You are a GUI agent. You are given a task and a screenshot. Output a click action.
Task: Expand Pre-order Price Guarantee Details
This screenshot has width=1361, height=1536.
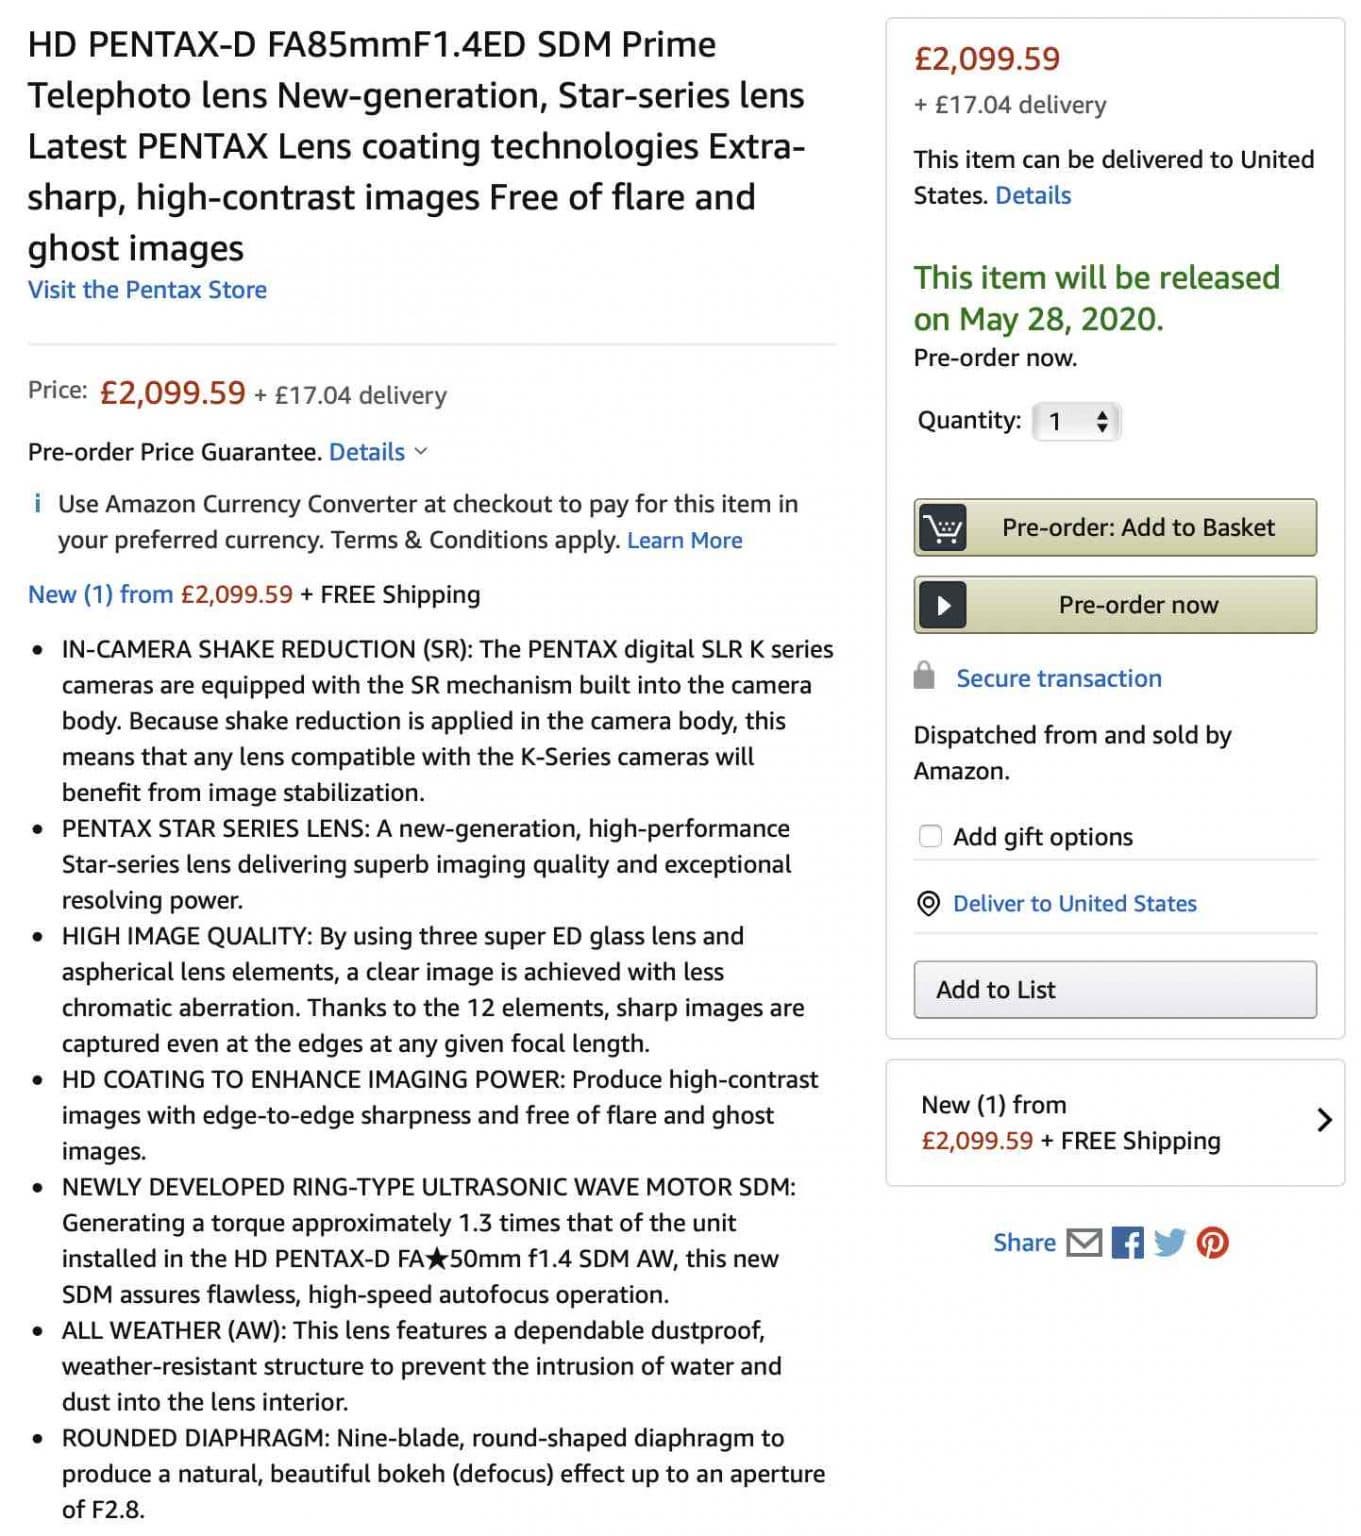(377, 452)
